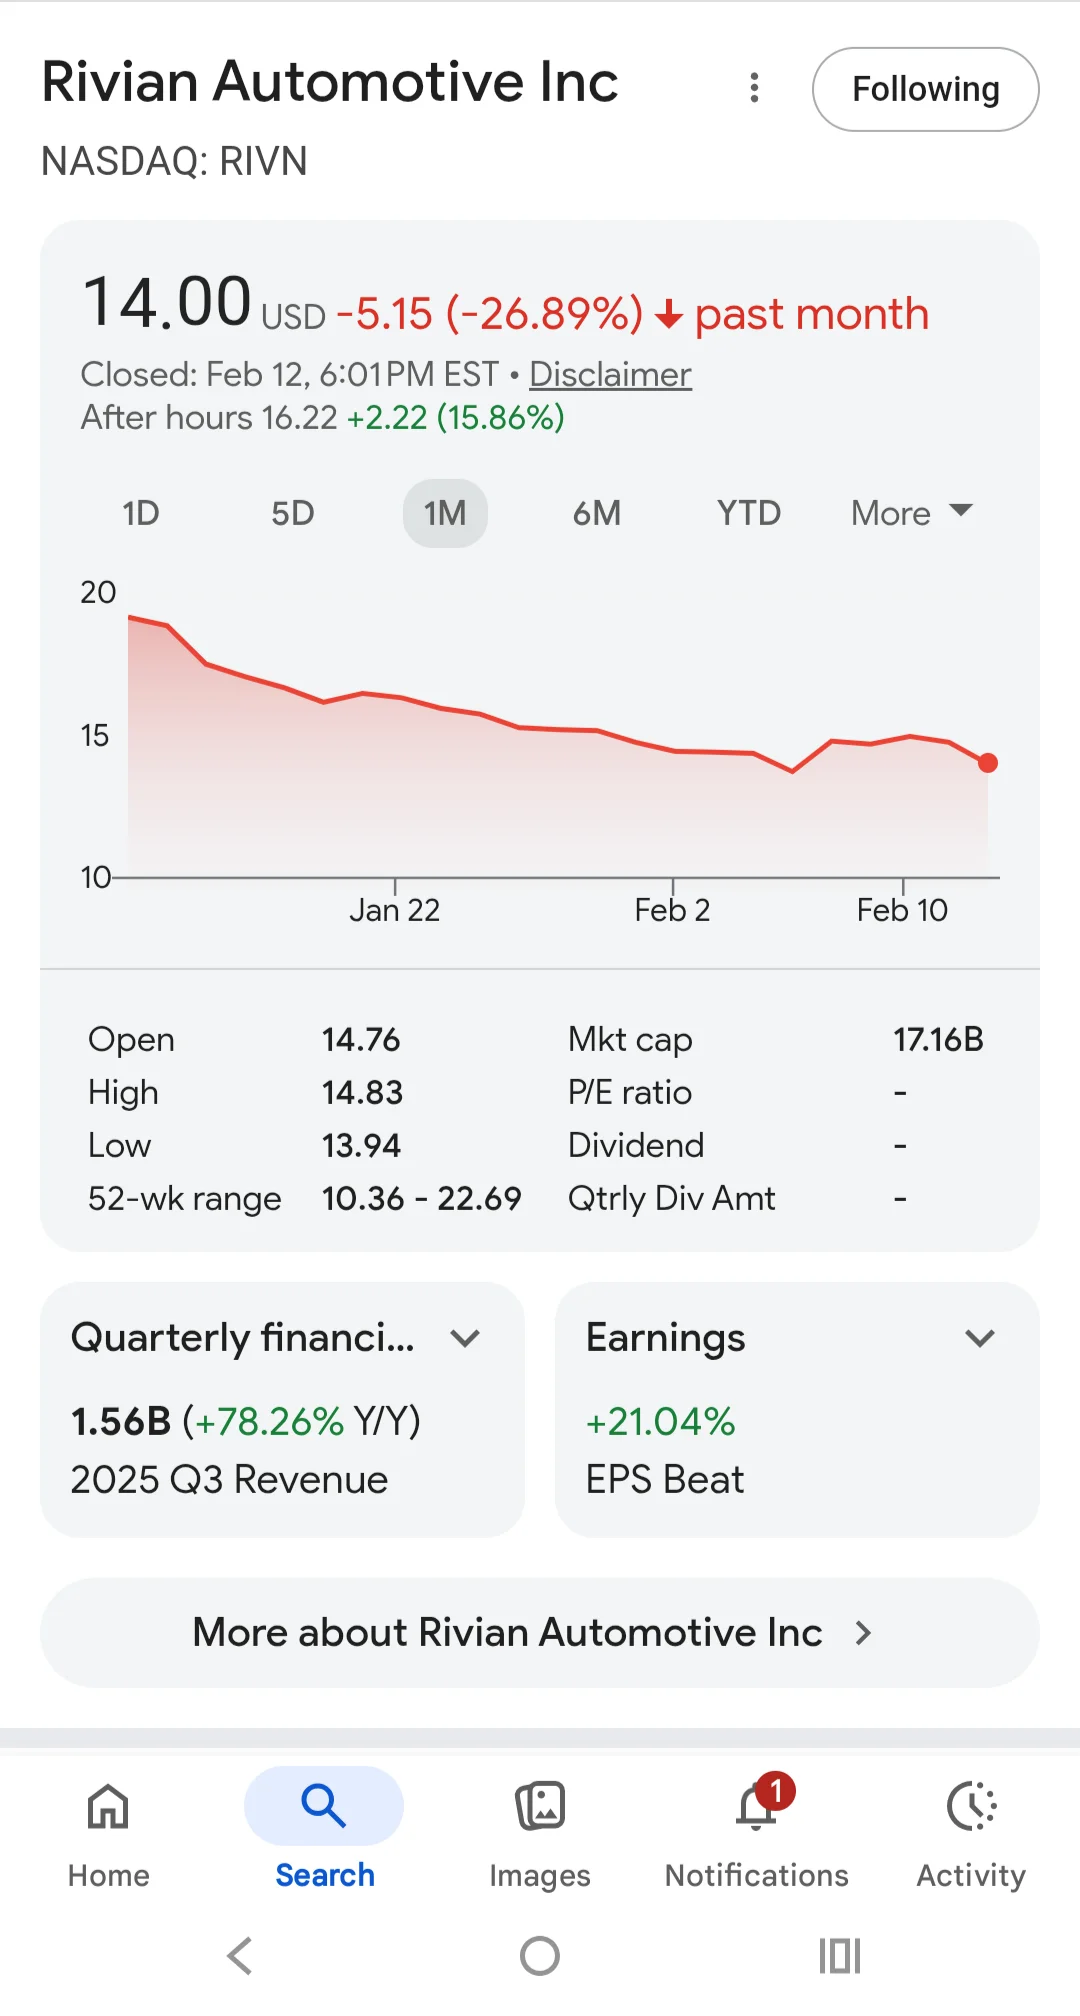Select the 1M time range
Screen dimensions: 1080x2016
(x=445, y=513)
